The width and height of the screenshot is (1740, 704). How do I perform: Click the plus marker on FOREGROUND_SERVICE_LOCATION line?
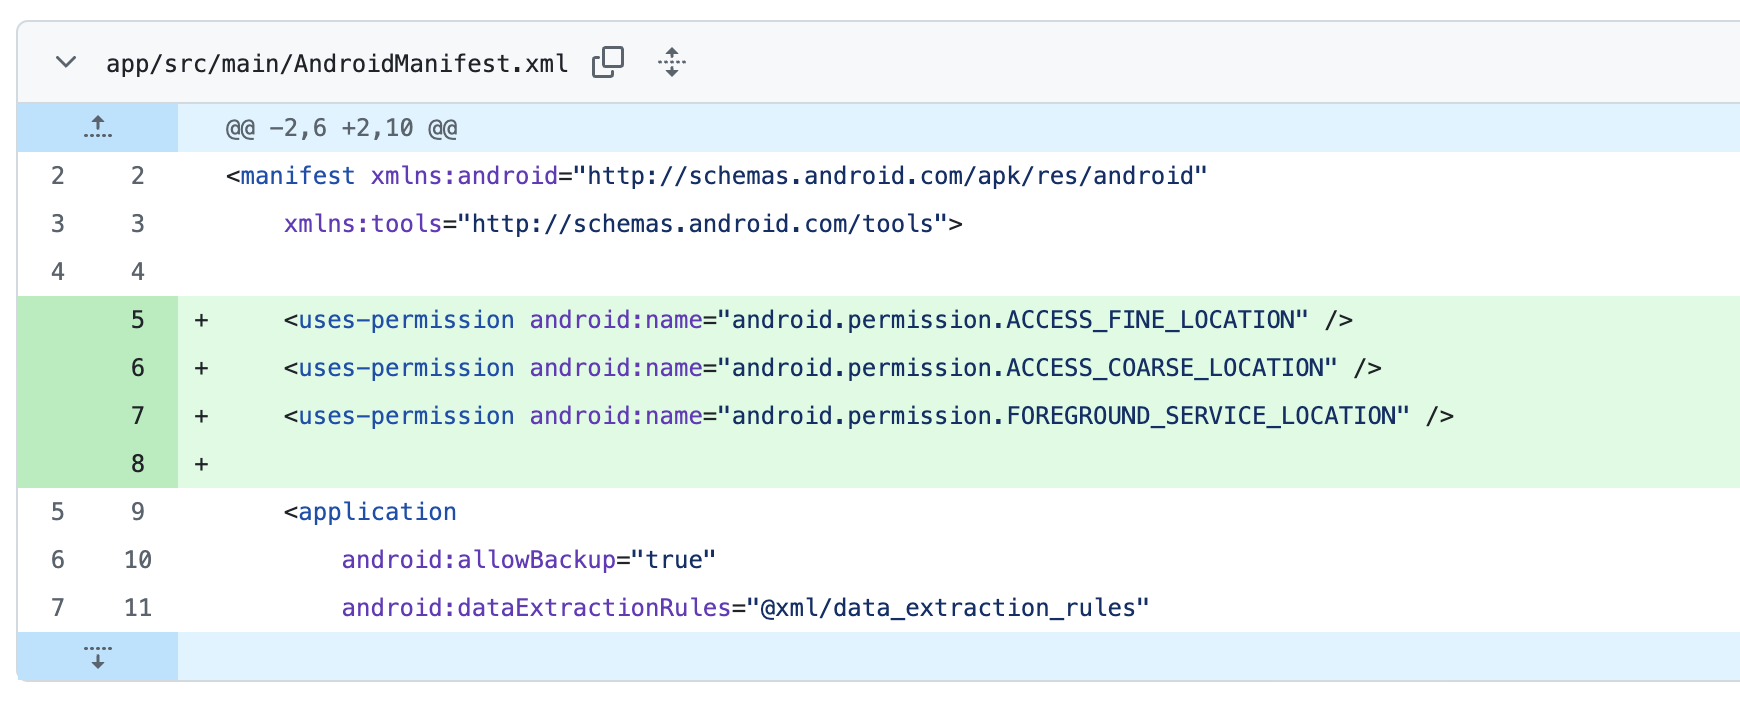202,416
